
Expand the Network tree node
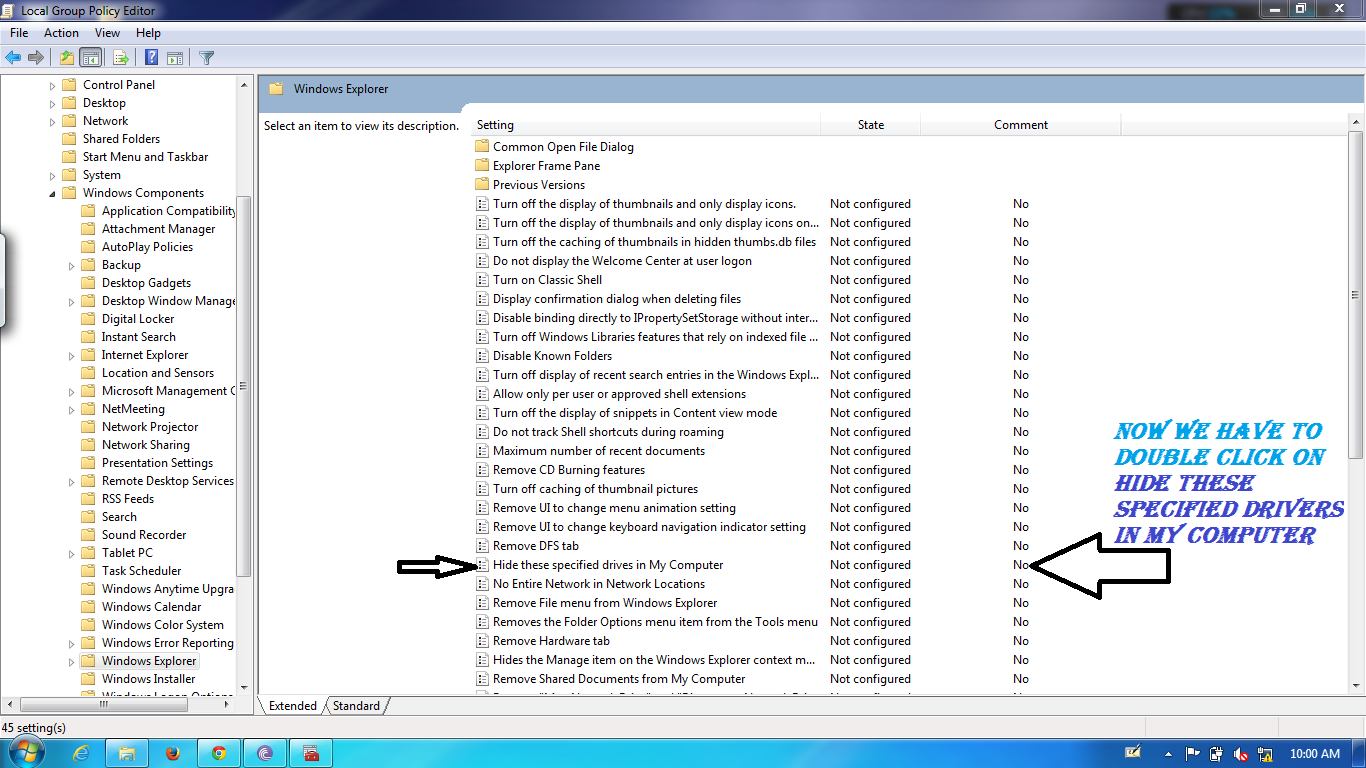pyautogui.click(x=53, y=122)
